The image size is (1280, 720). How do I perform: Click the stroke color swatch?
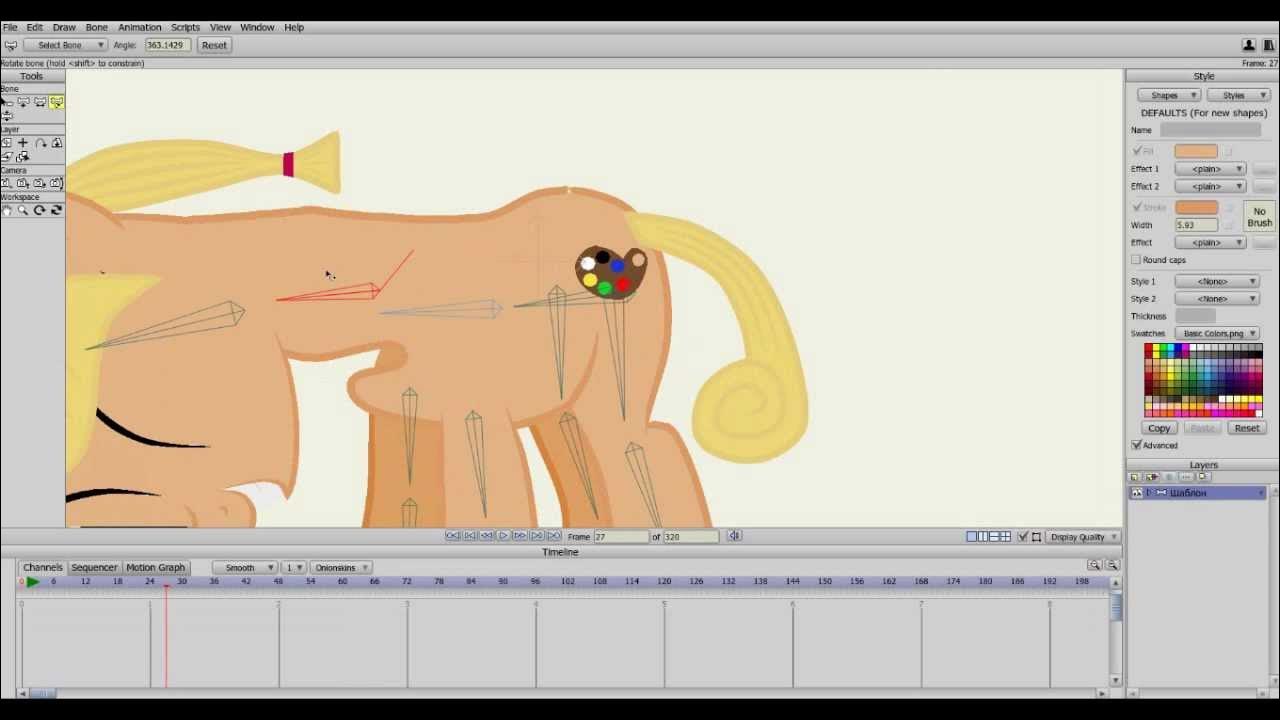click(x=1196, y=207)
